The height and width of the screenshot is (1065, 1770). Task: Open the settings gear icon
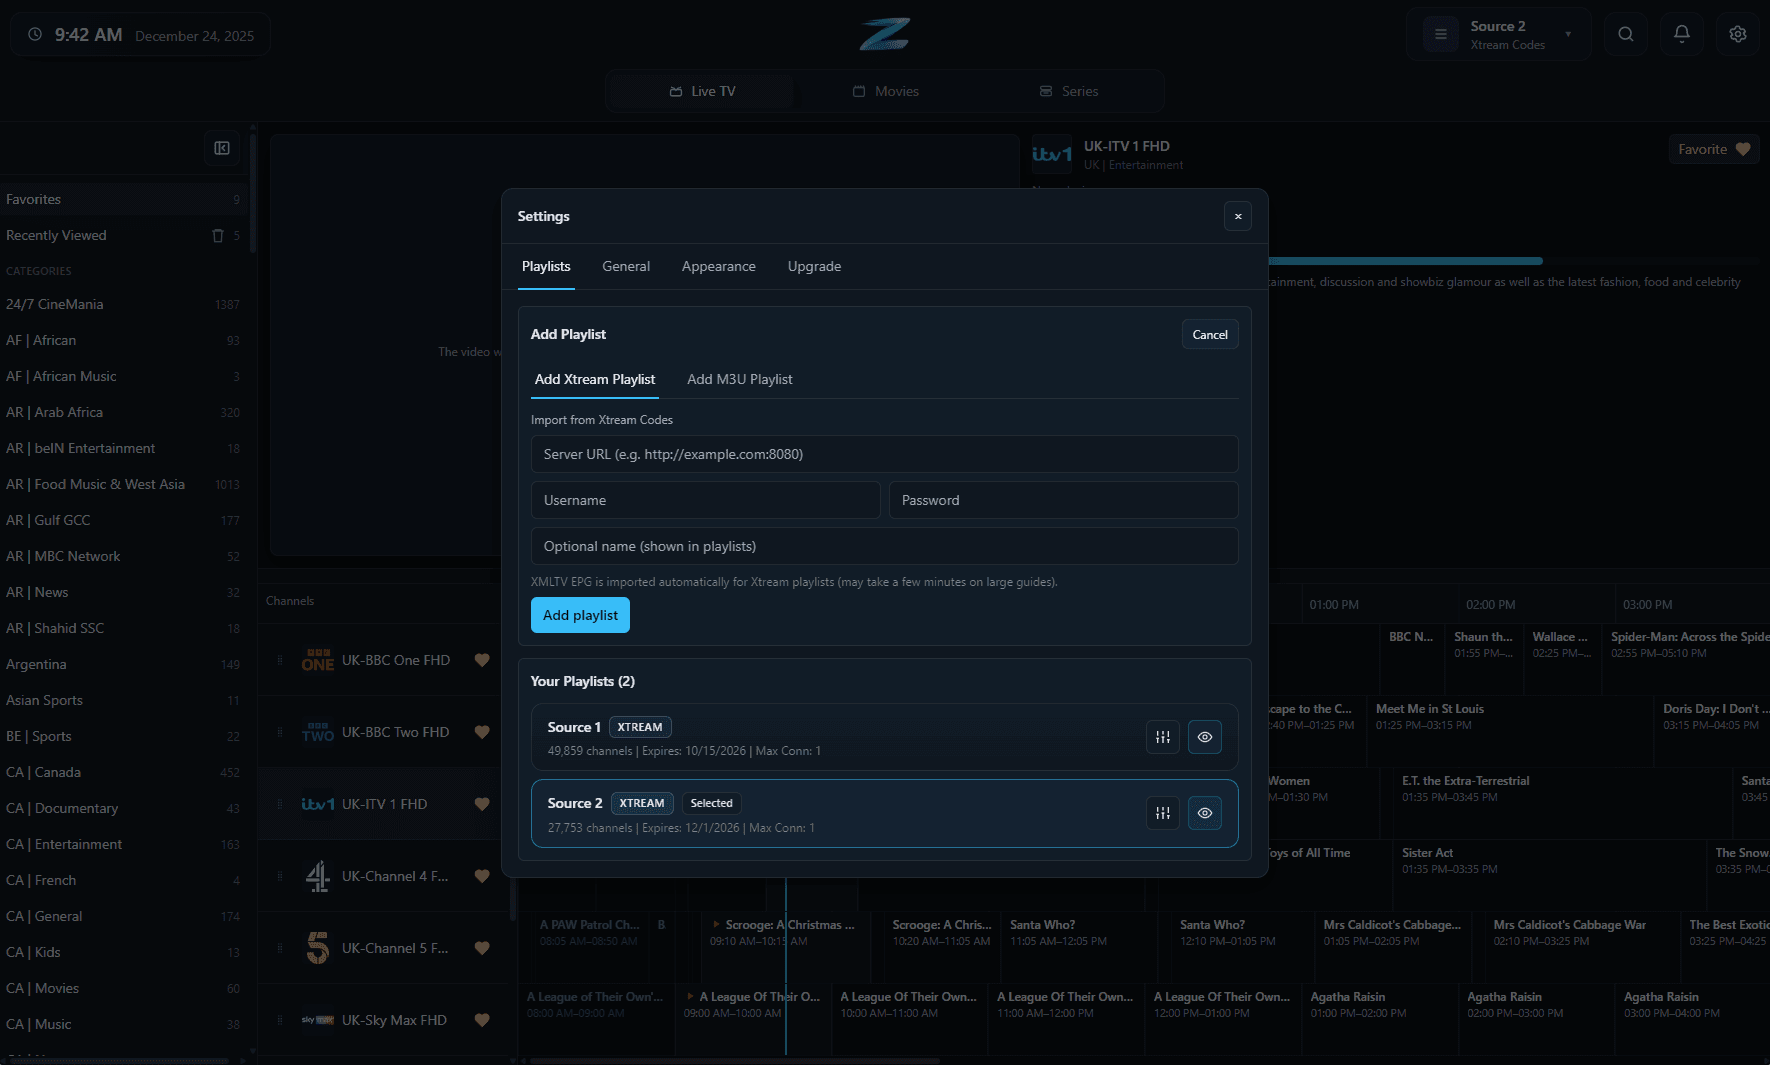(1737, 33)
